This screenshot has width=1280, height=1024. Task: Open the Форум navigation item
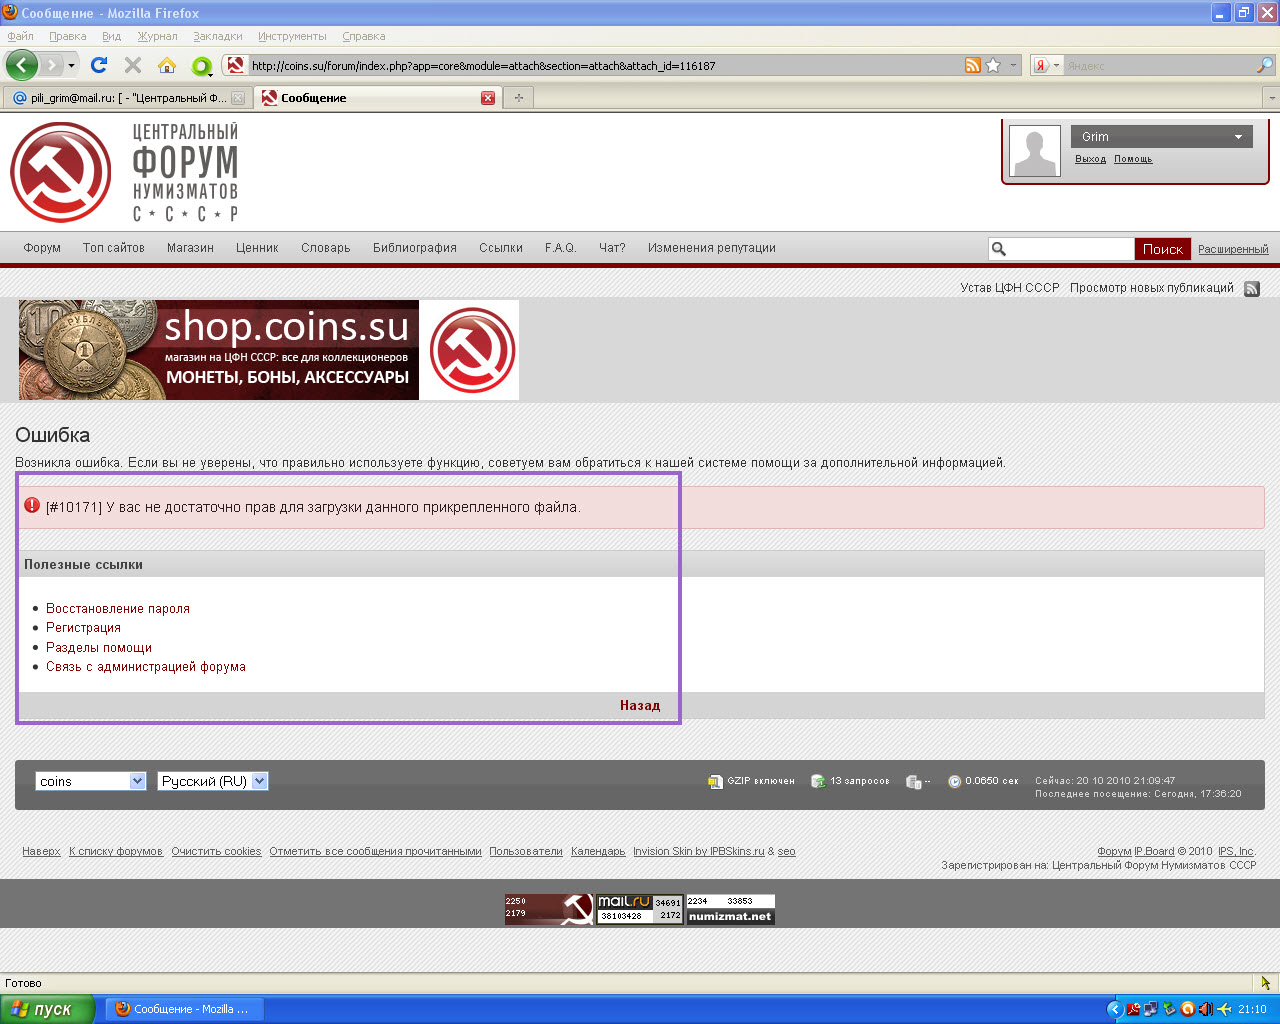coord(42,248)
